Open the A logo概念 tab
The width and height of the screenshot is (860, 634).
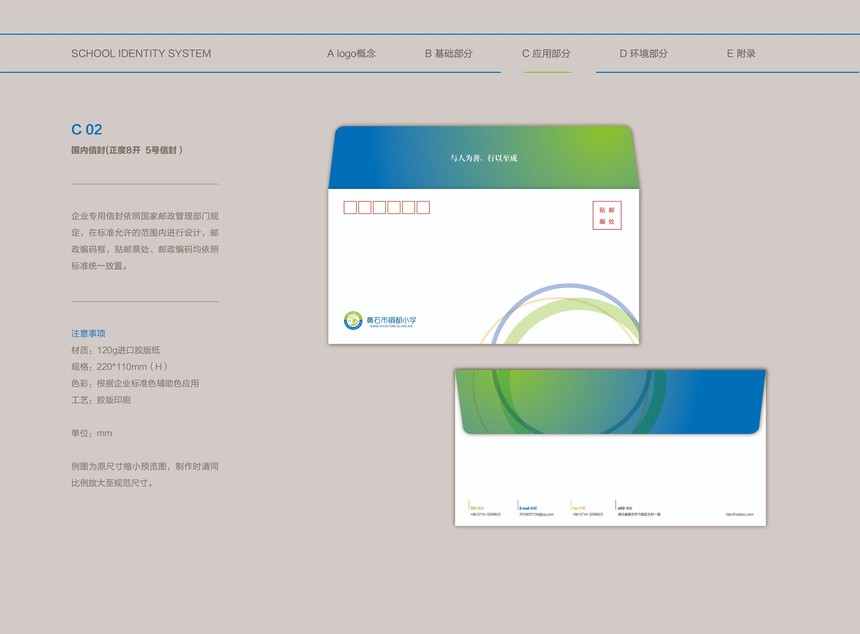click(351, 53)
